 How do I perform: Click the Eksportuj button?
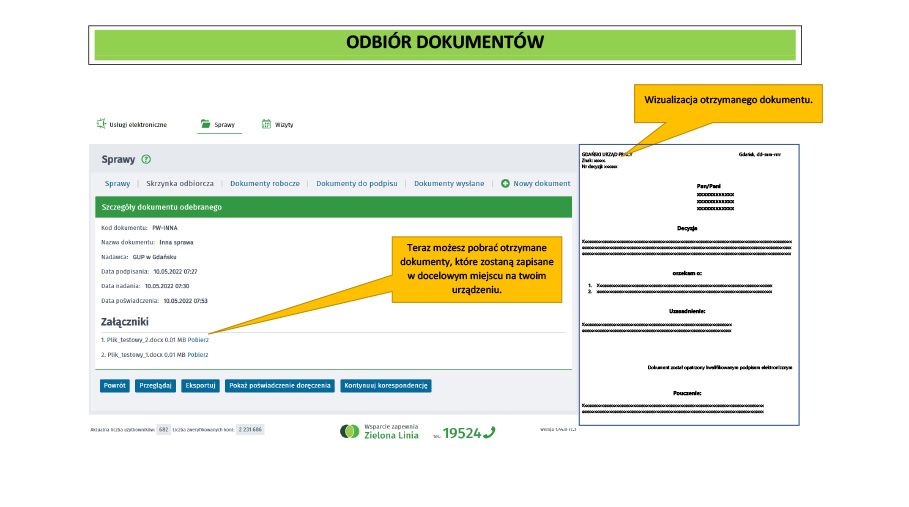pyautogui.click(x=201, y=385)
